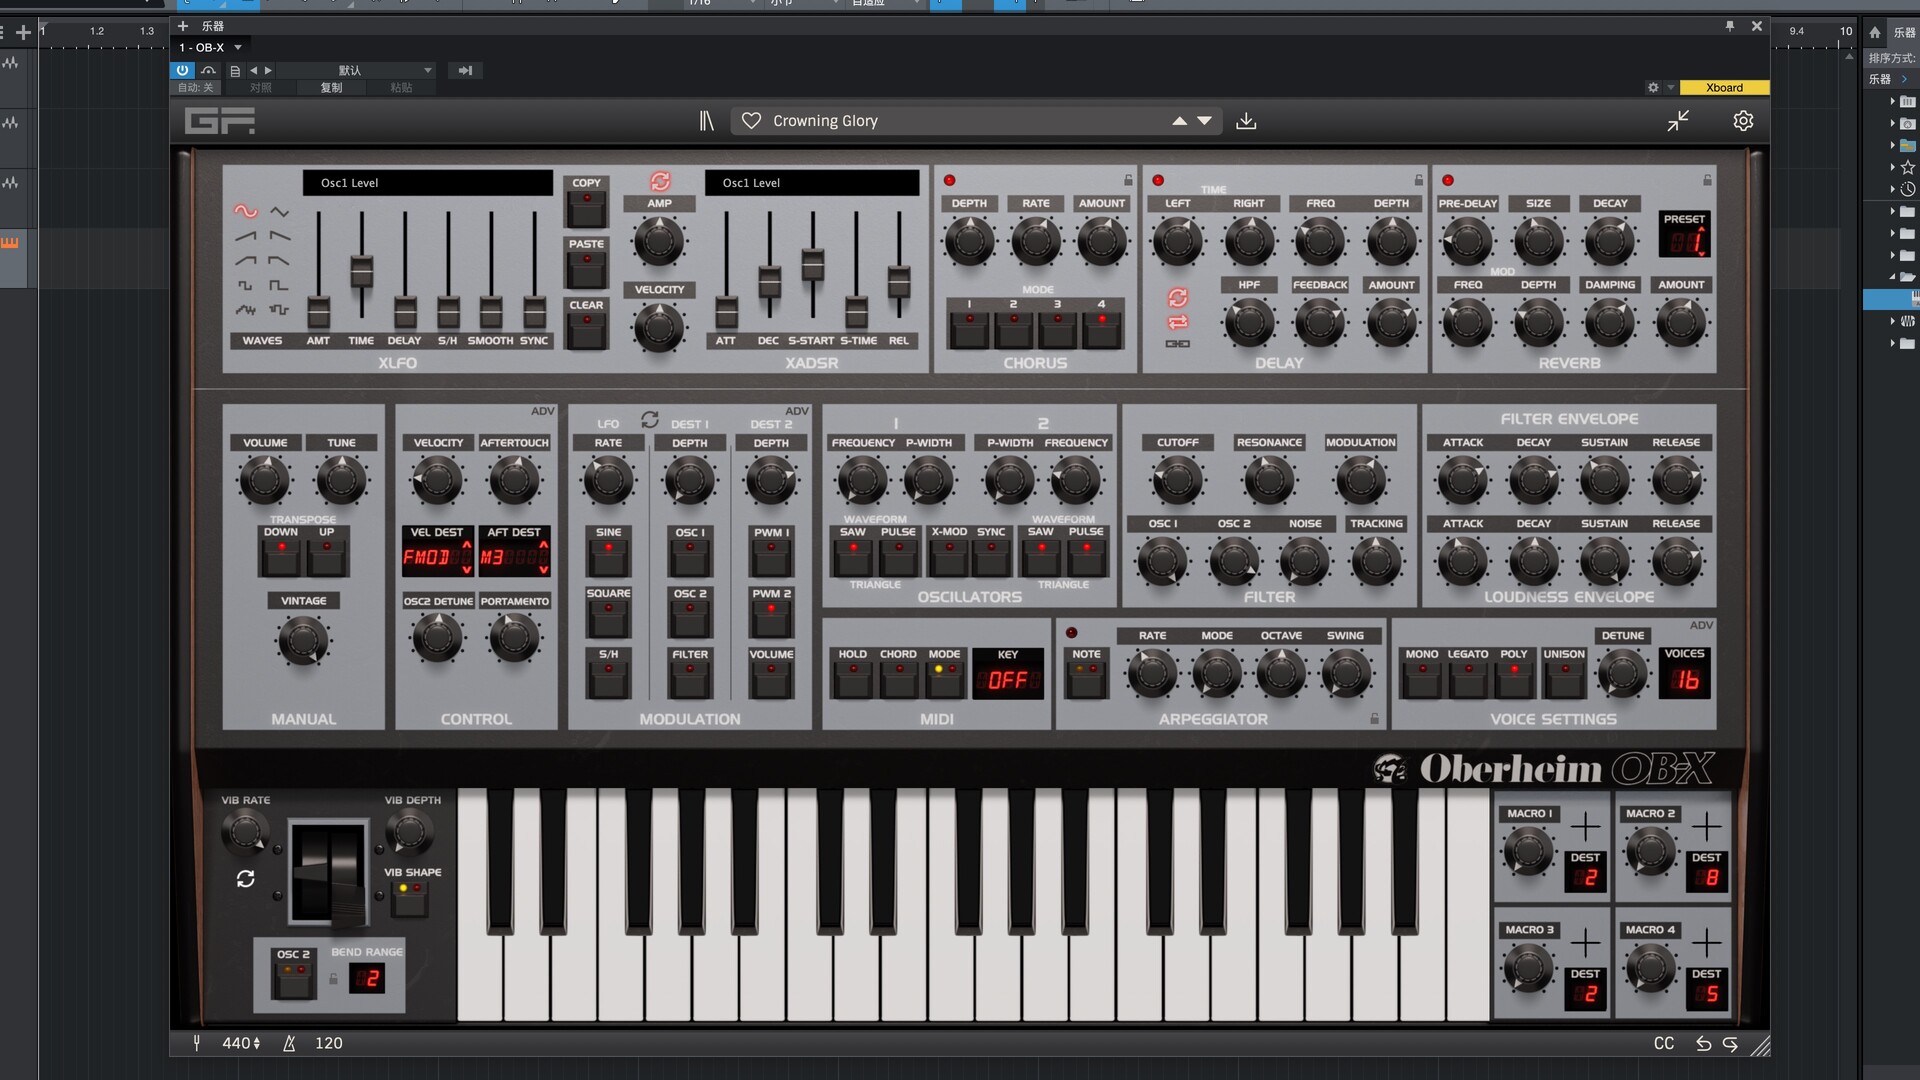Add destination for Macro 2 plus icon
1920x1080 pixels.
click(x=1706, y=827)
